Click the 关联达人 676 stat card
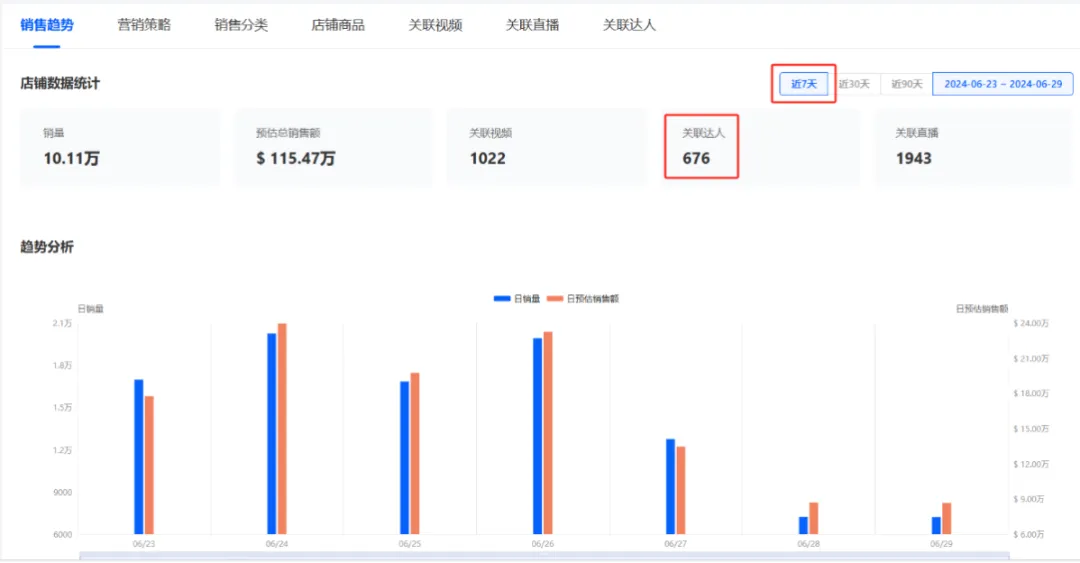This screenshot has height=563, width=1080. tap(759, 147)
